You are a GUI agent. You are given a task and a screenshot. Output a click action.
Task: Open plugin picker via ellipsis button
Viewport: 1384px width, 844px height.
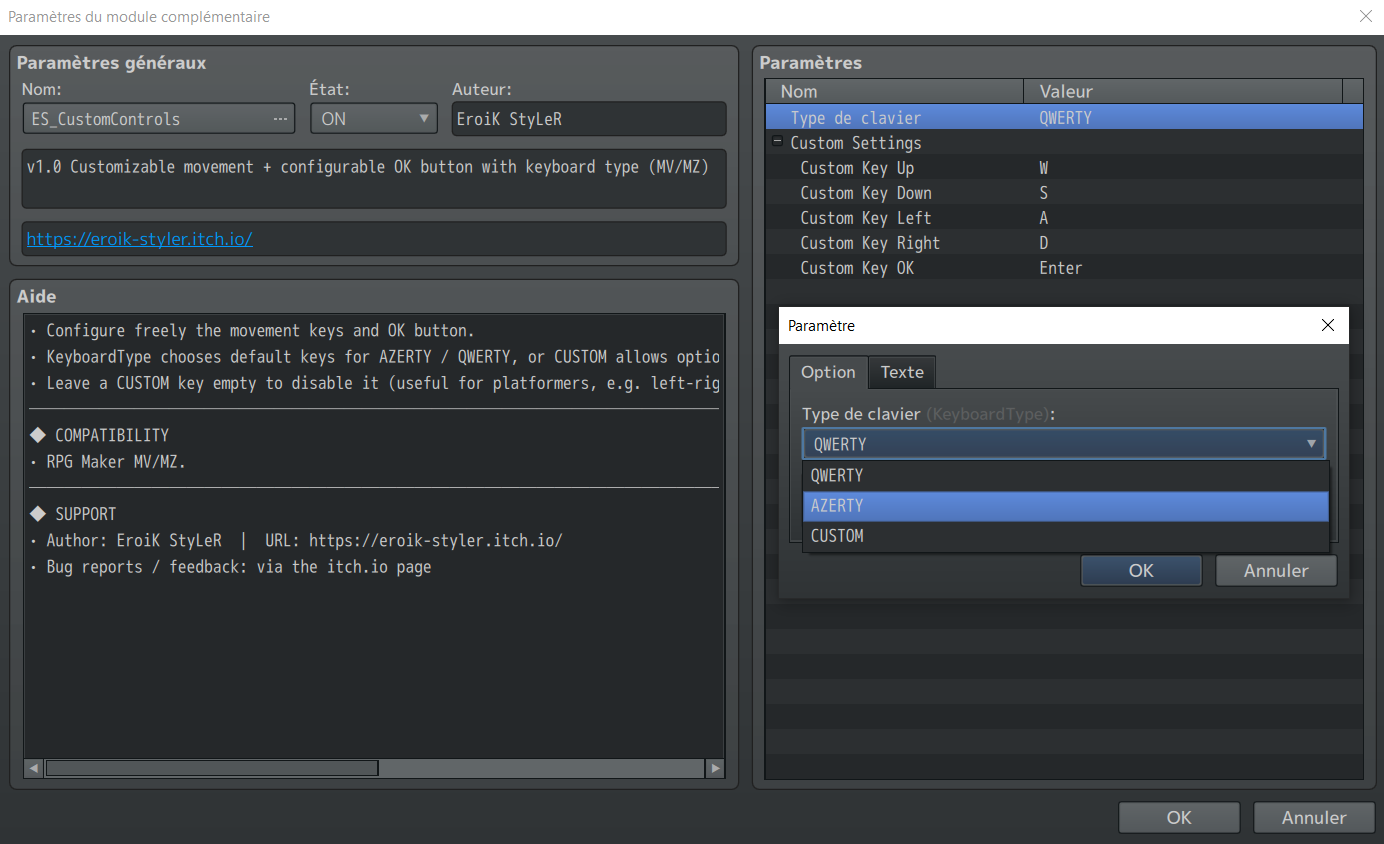(280, 118)
